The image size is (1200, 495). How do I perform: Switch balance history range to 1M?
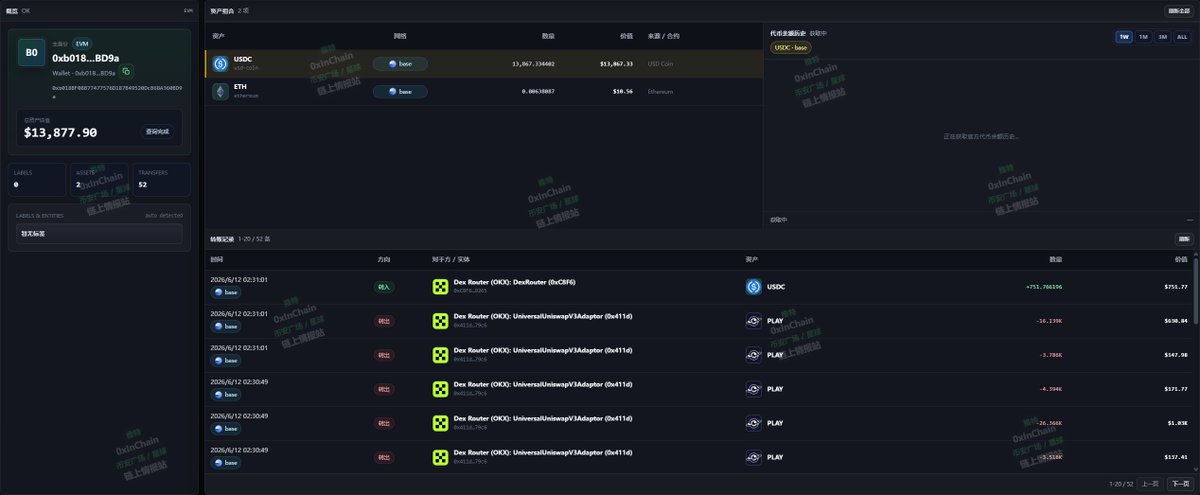pyautogui.click(x=1143, y=36)
